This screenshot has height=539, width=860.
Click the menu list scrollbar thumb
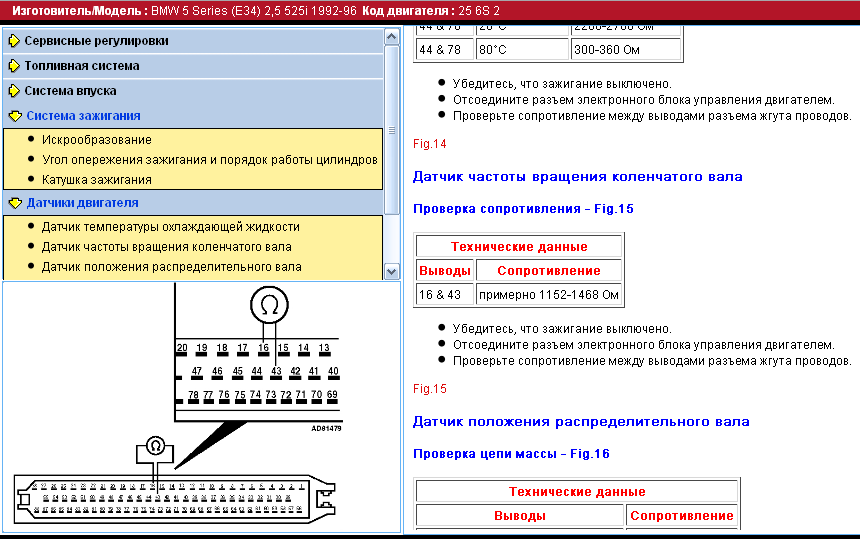(392, 131)
